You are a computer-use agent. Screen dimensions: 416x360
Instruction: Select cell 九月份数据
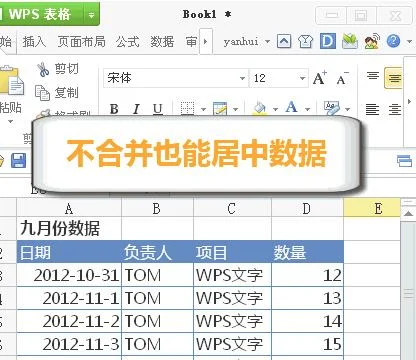tap(69, 229)
